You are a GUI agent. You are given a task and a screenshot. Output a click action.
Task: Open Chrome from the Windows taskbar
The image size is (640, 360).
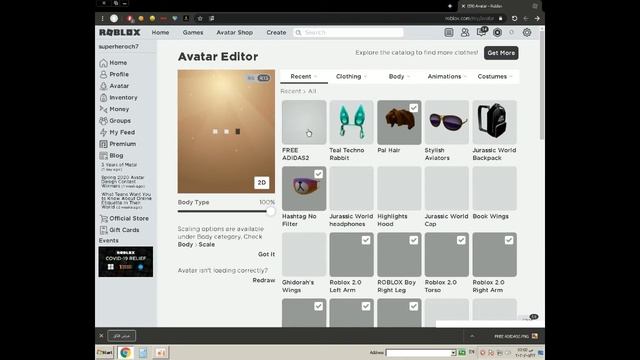click(x=126, y=352)
